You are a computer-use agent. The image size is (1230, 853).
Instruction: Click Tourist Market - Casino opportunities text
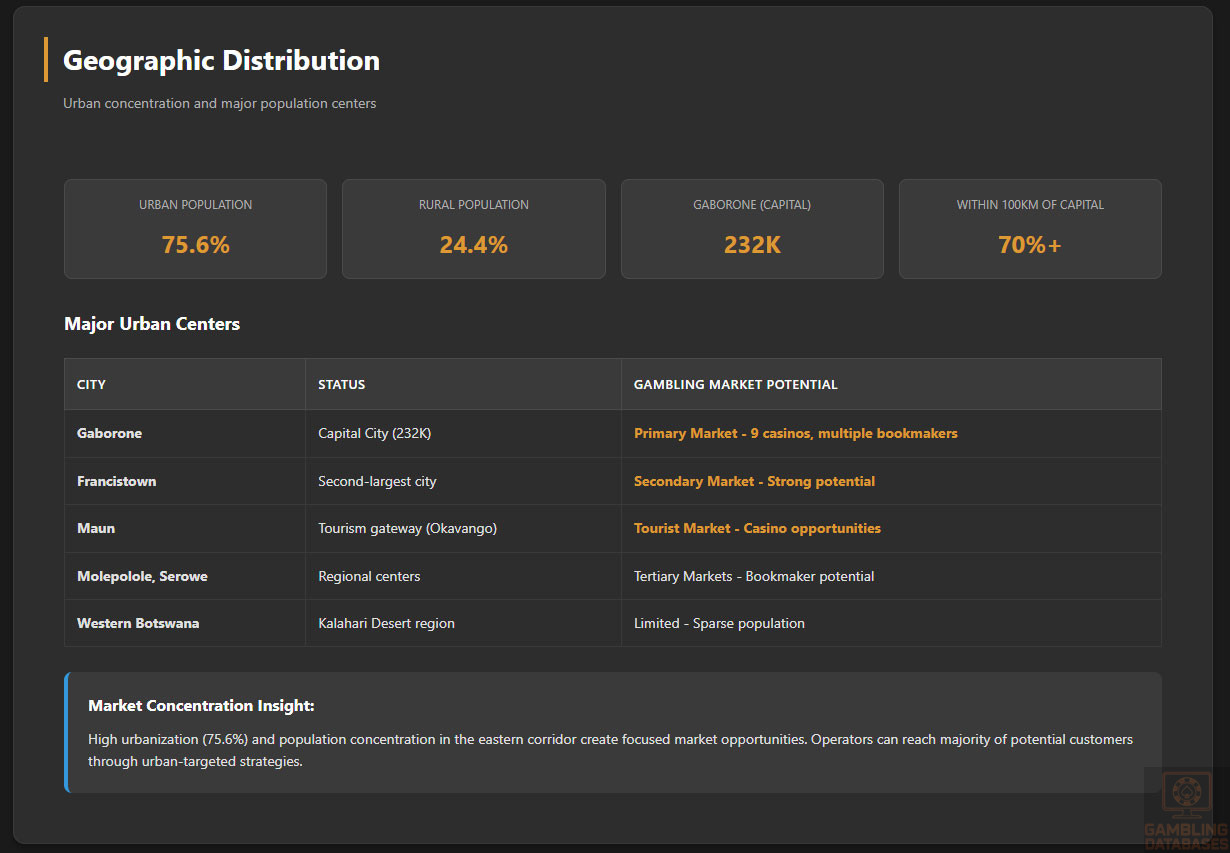pos(757,528)
